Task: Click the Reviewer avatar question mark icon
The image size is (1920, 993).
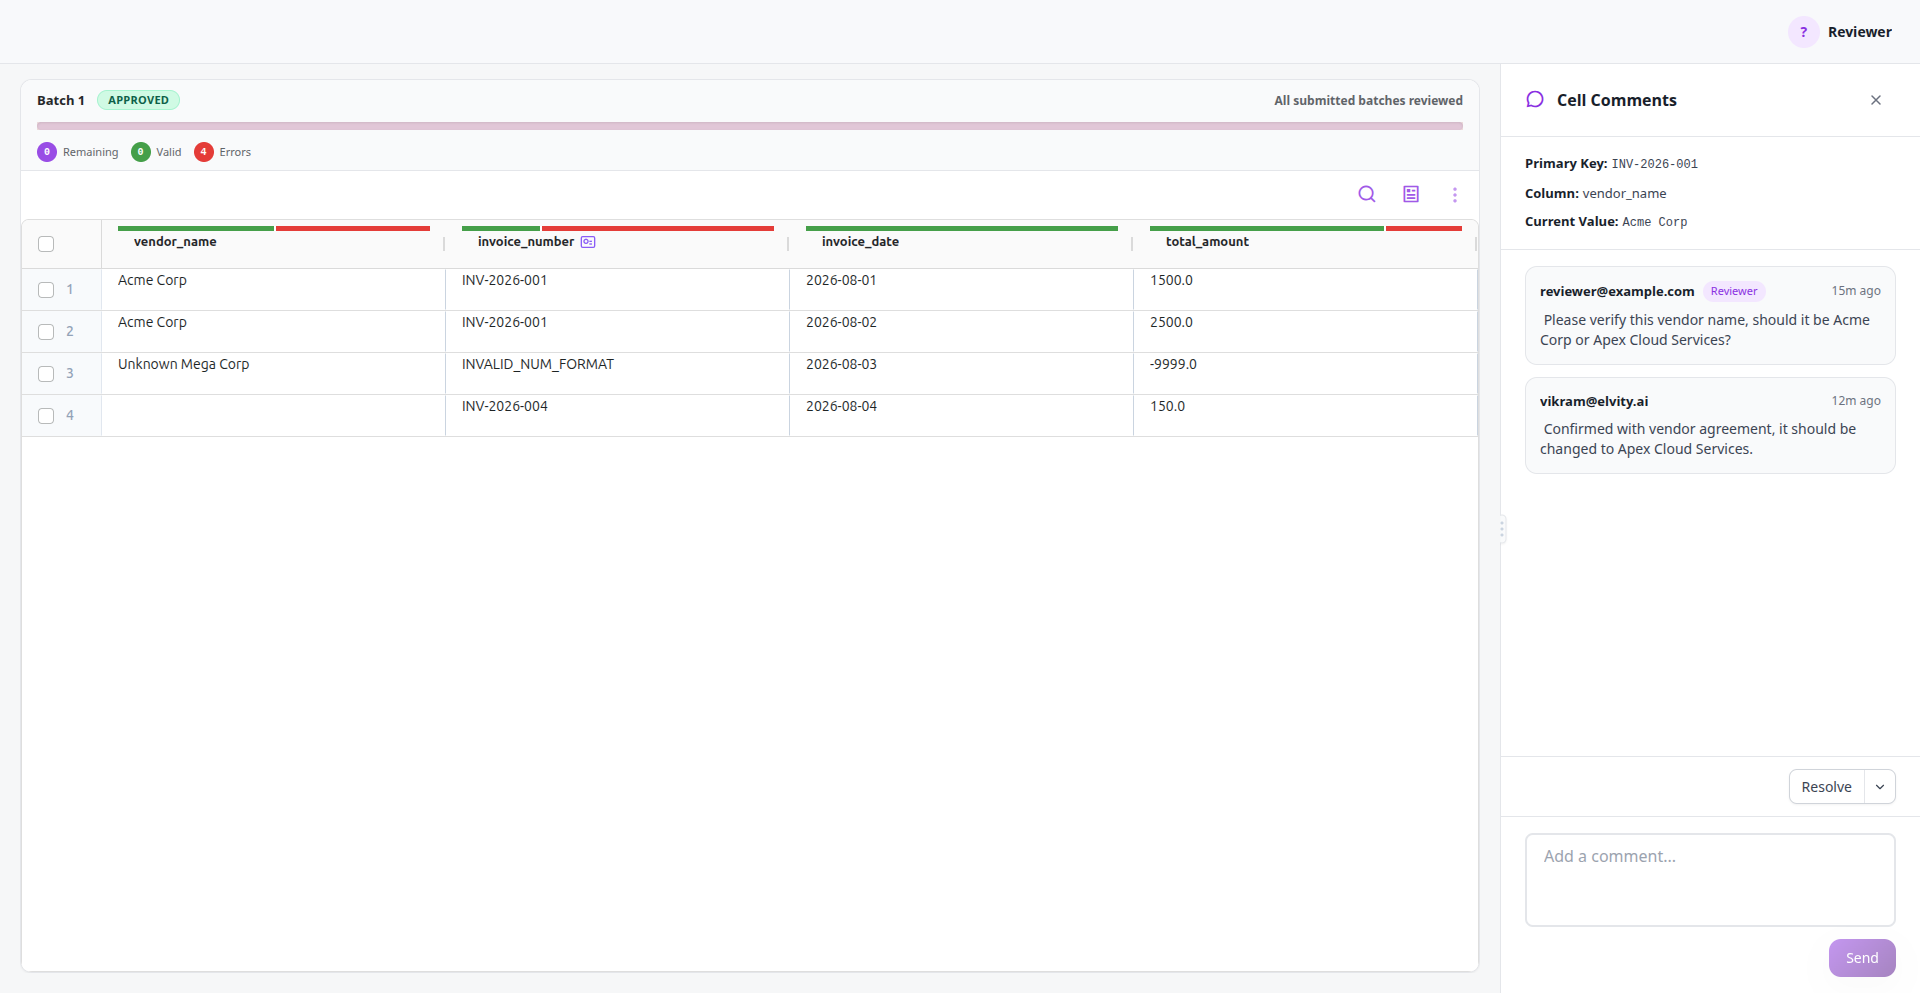Action: click(x=1803, y=32)
